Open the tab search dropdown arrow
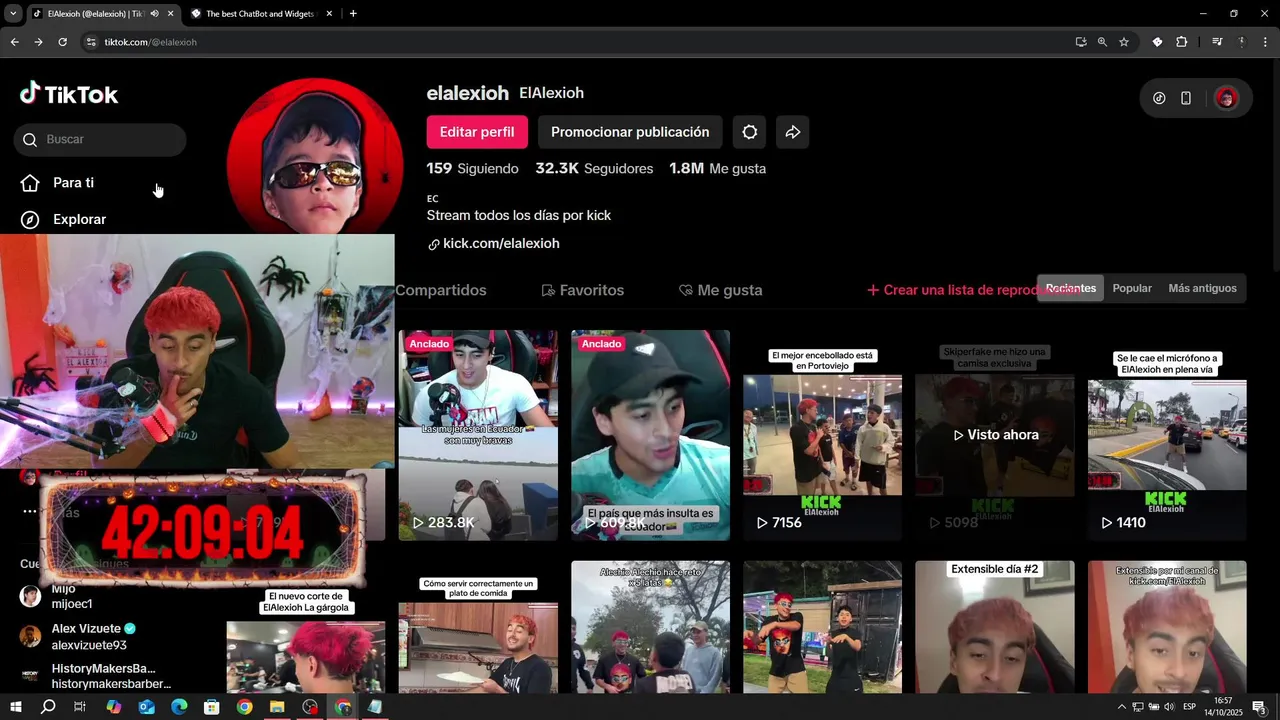 pyautogui.click(x=13, y=14)
